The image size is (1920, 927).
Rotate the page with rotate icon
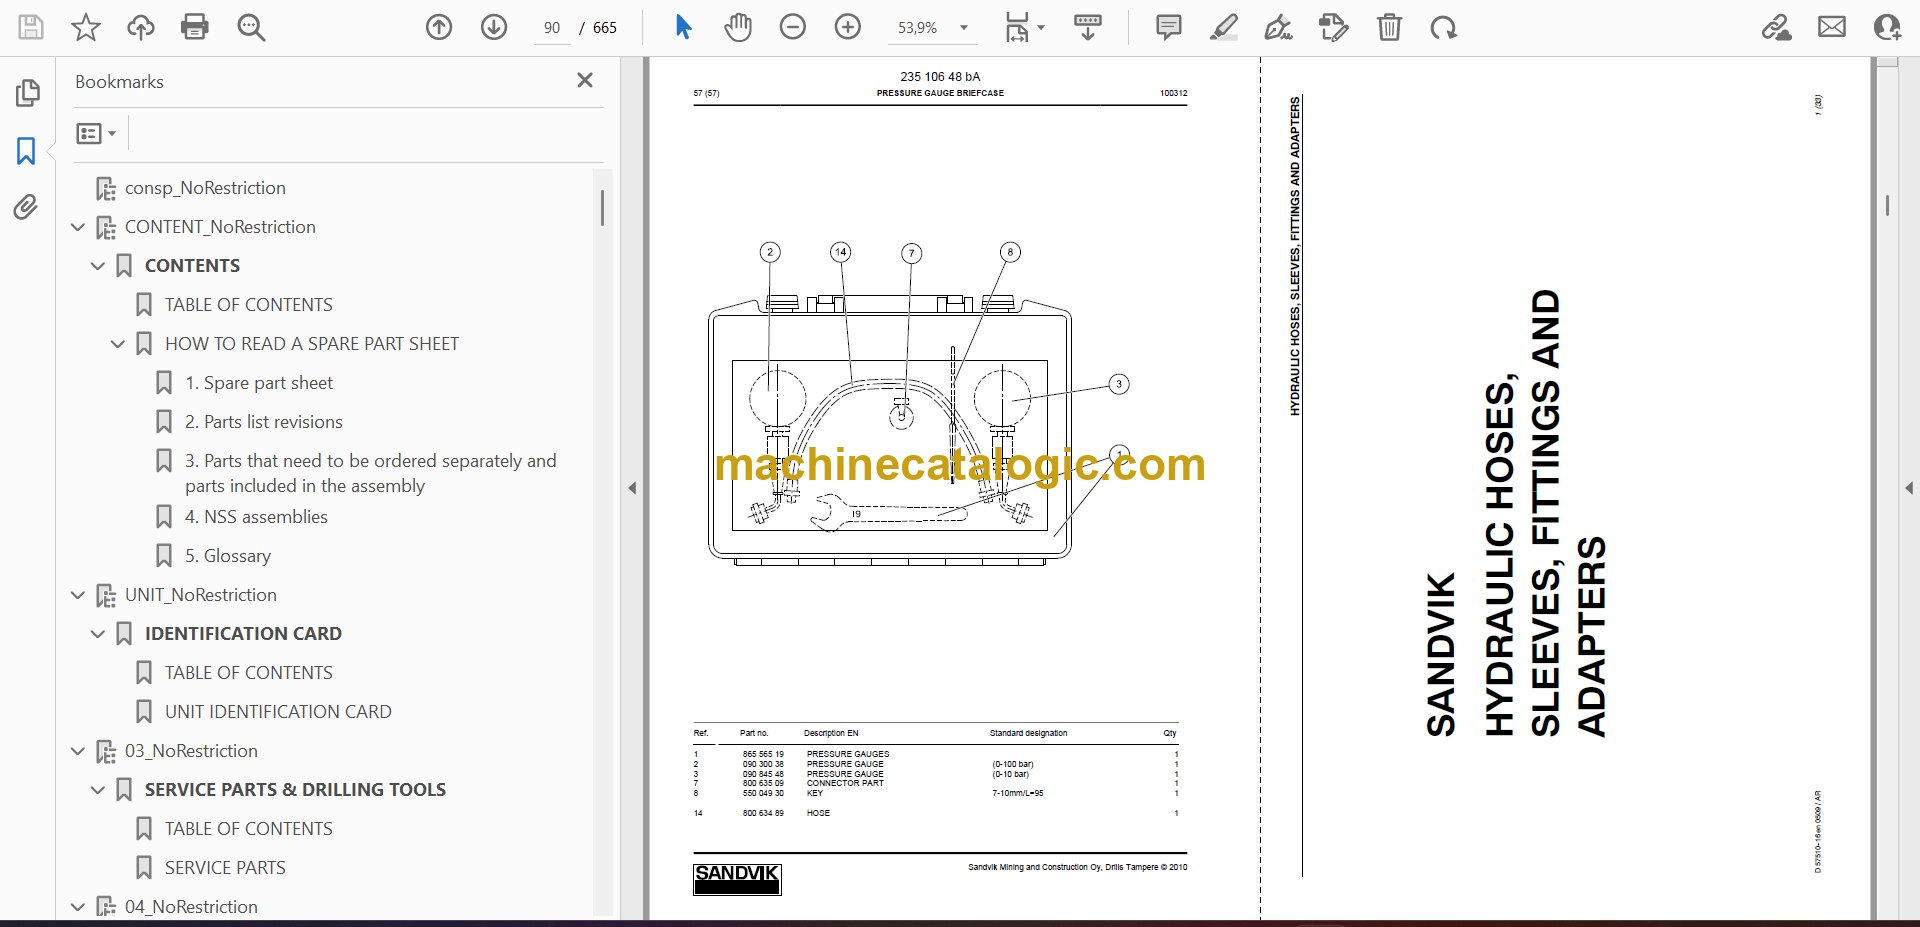pyautogui.click(x=1443, y=27)
